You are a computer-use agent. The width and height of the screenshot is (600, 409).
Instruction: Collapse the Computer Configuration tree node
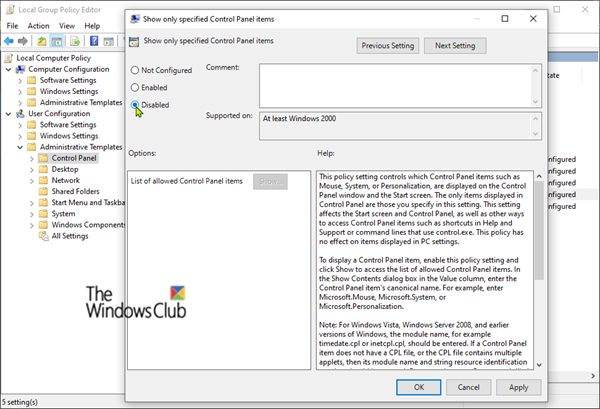(x=8, y=69)
